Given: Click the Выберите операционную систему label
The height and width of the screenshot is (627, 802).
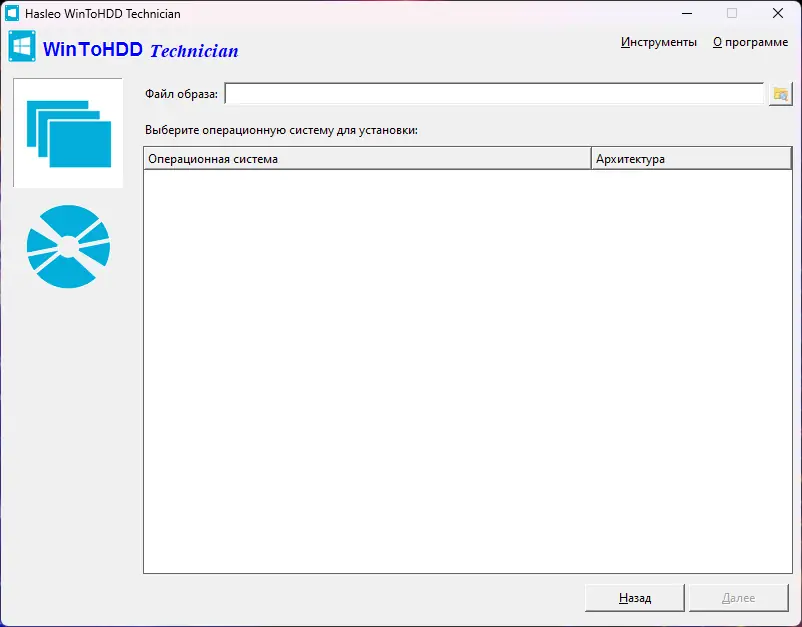Looking at the screenshot, I should click(281, 130).
